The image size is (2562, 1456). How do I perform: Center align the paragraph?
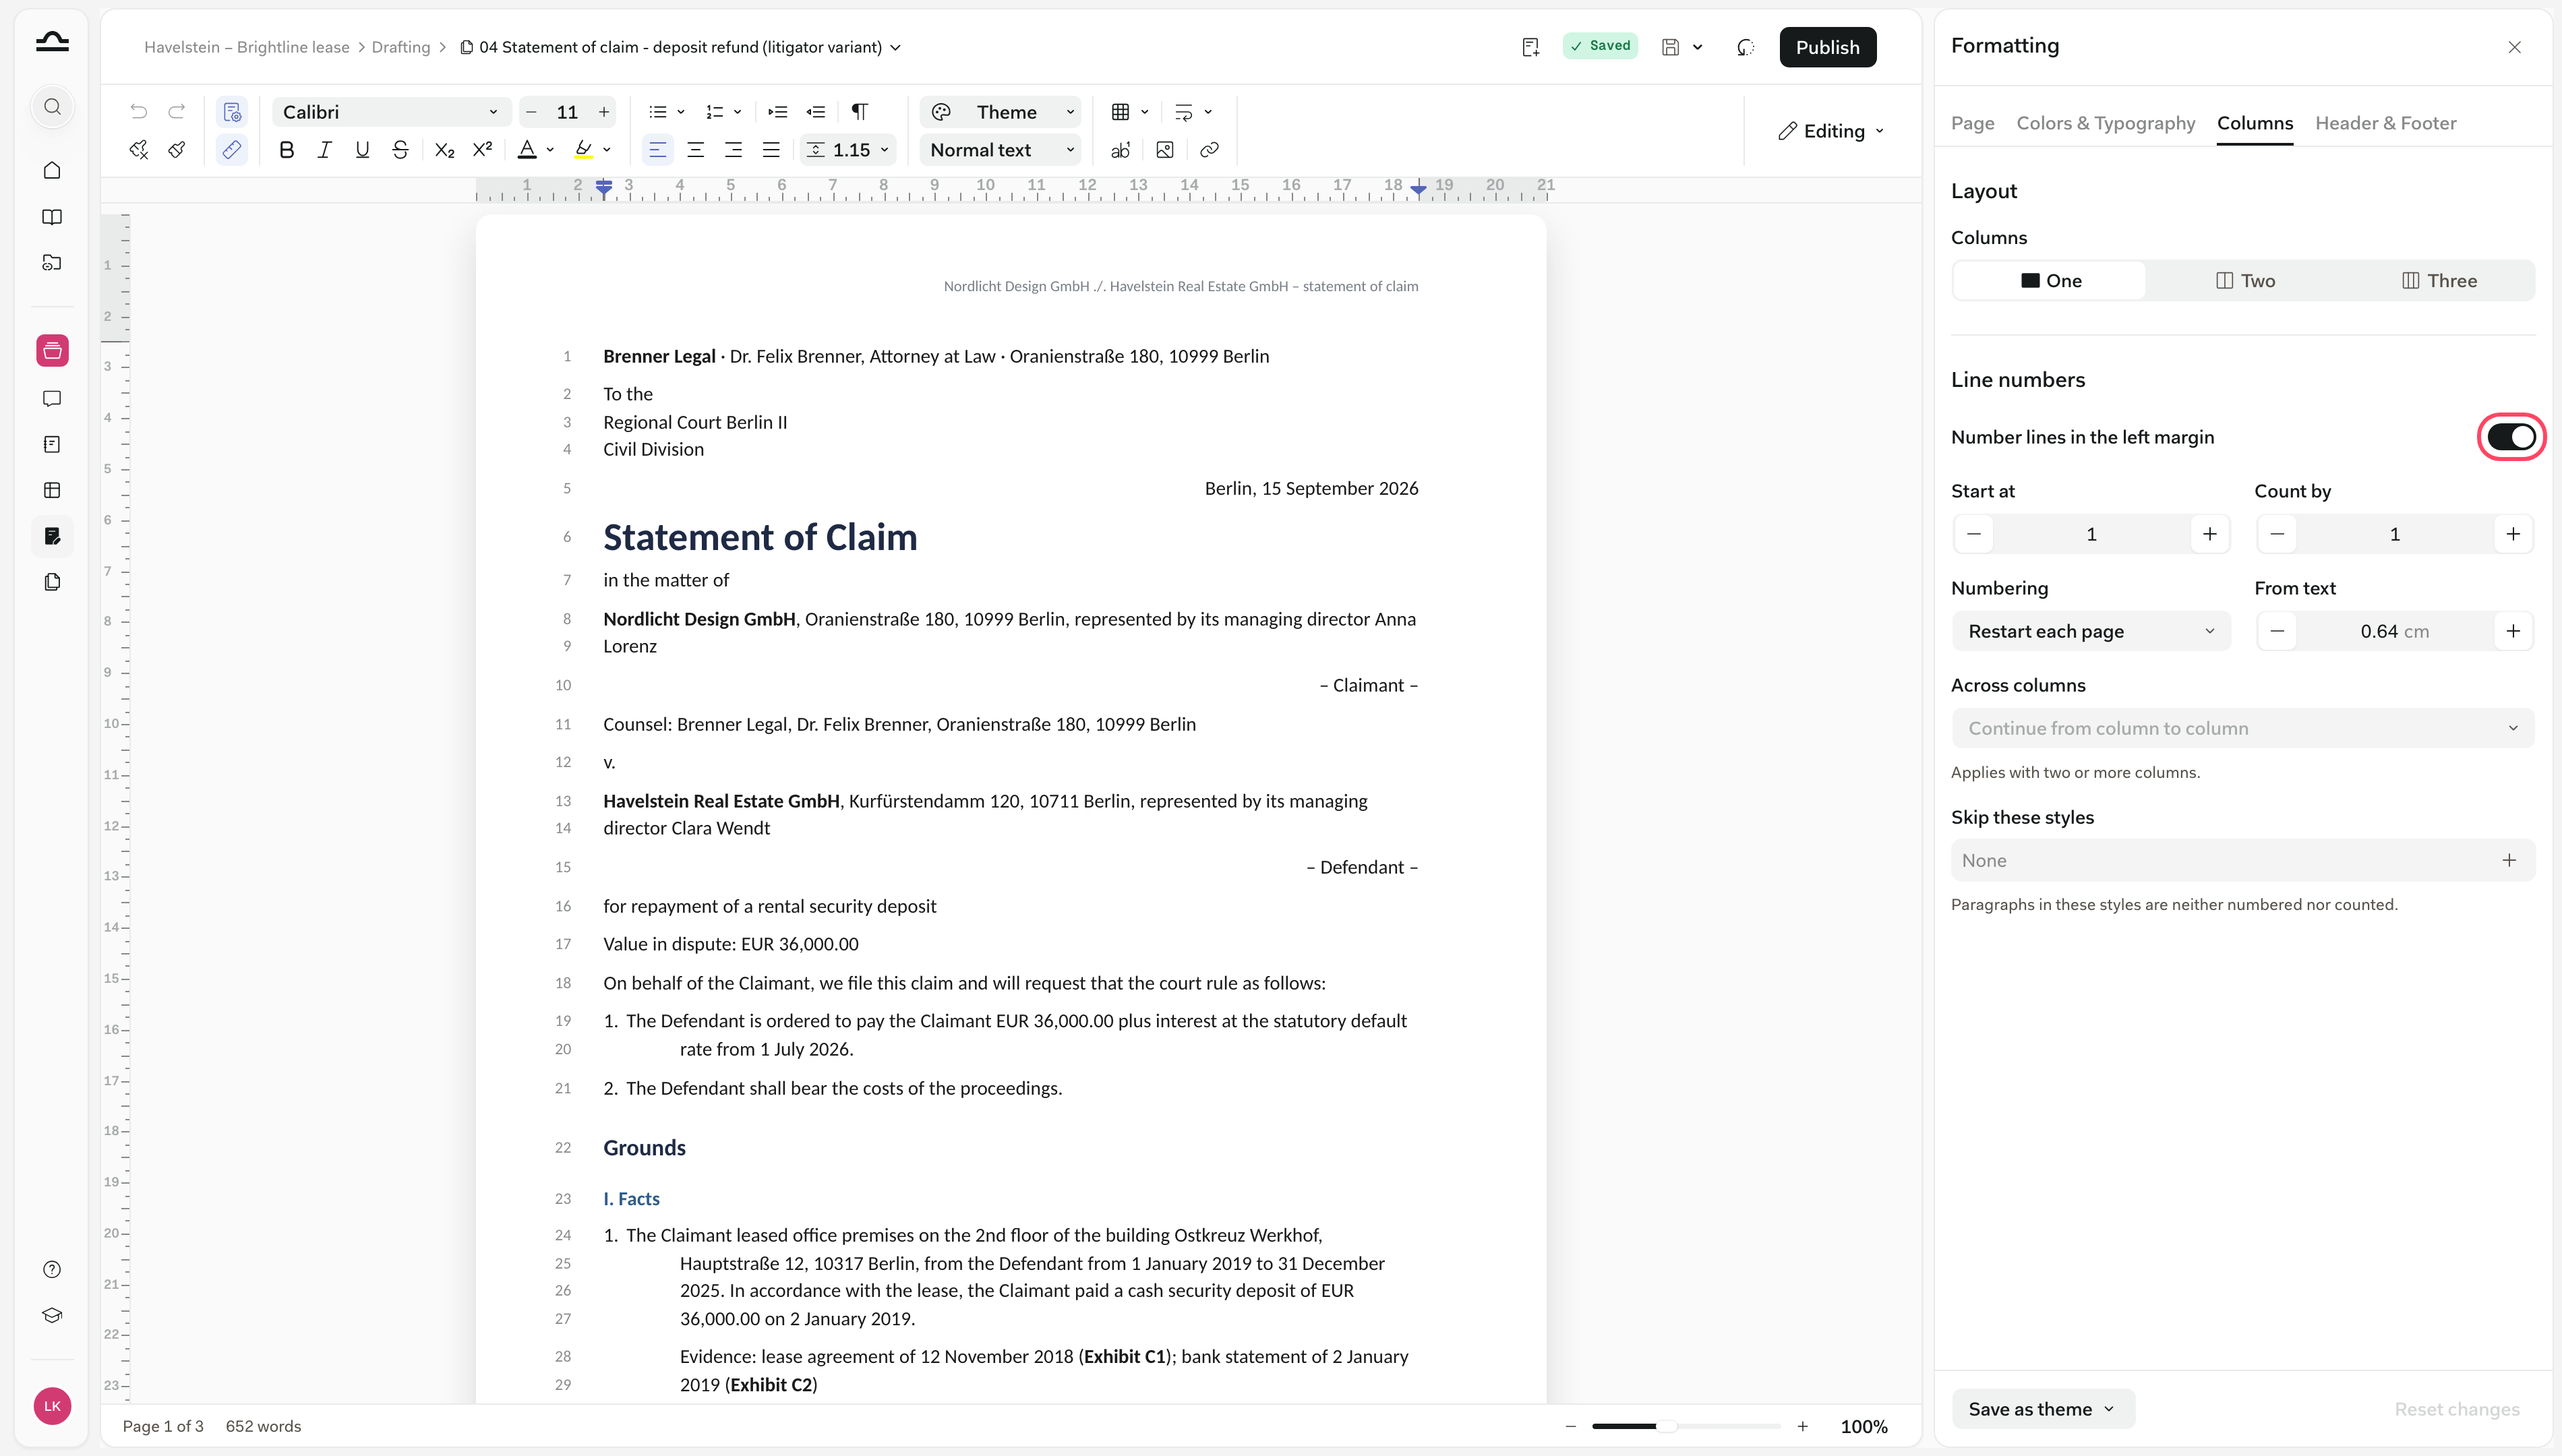(x=695, y=150)
